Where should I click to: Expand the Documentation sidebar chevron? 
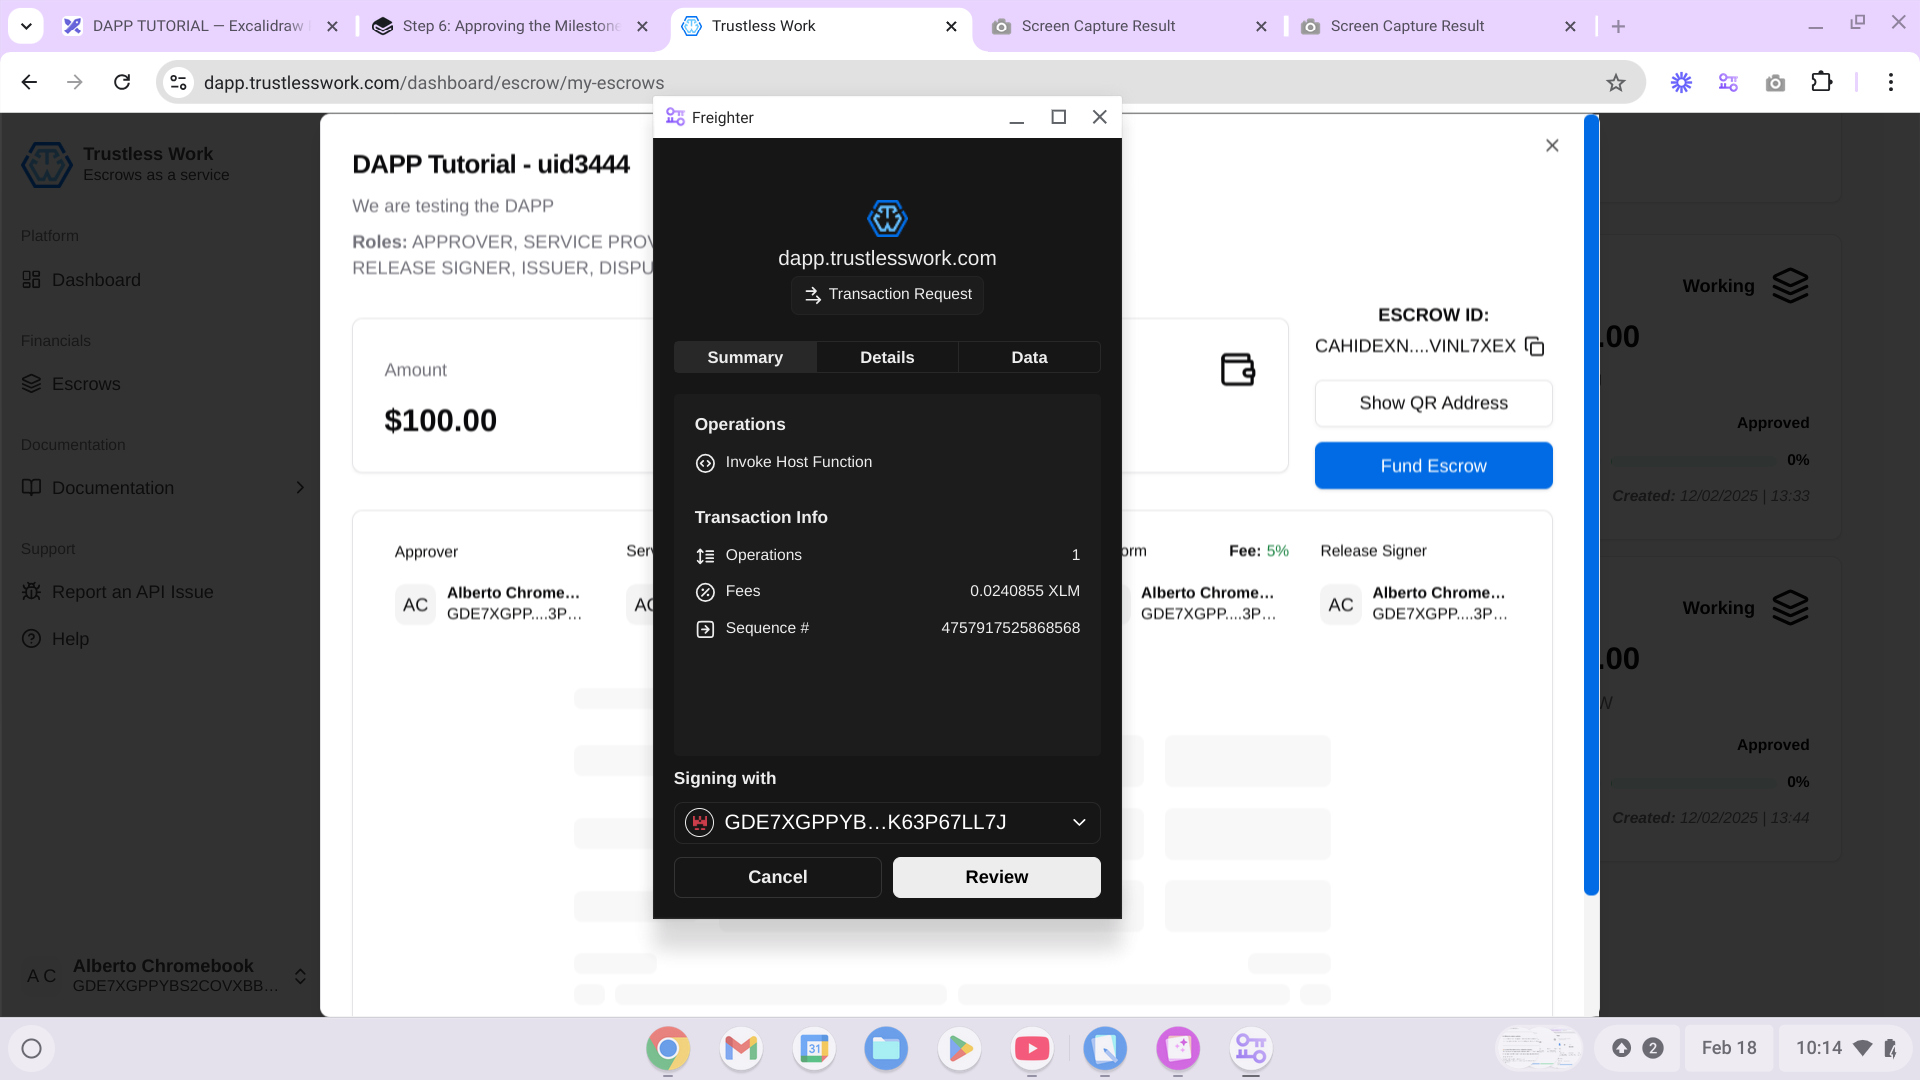(300, 488)
